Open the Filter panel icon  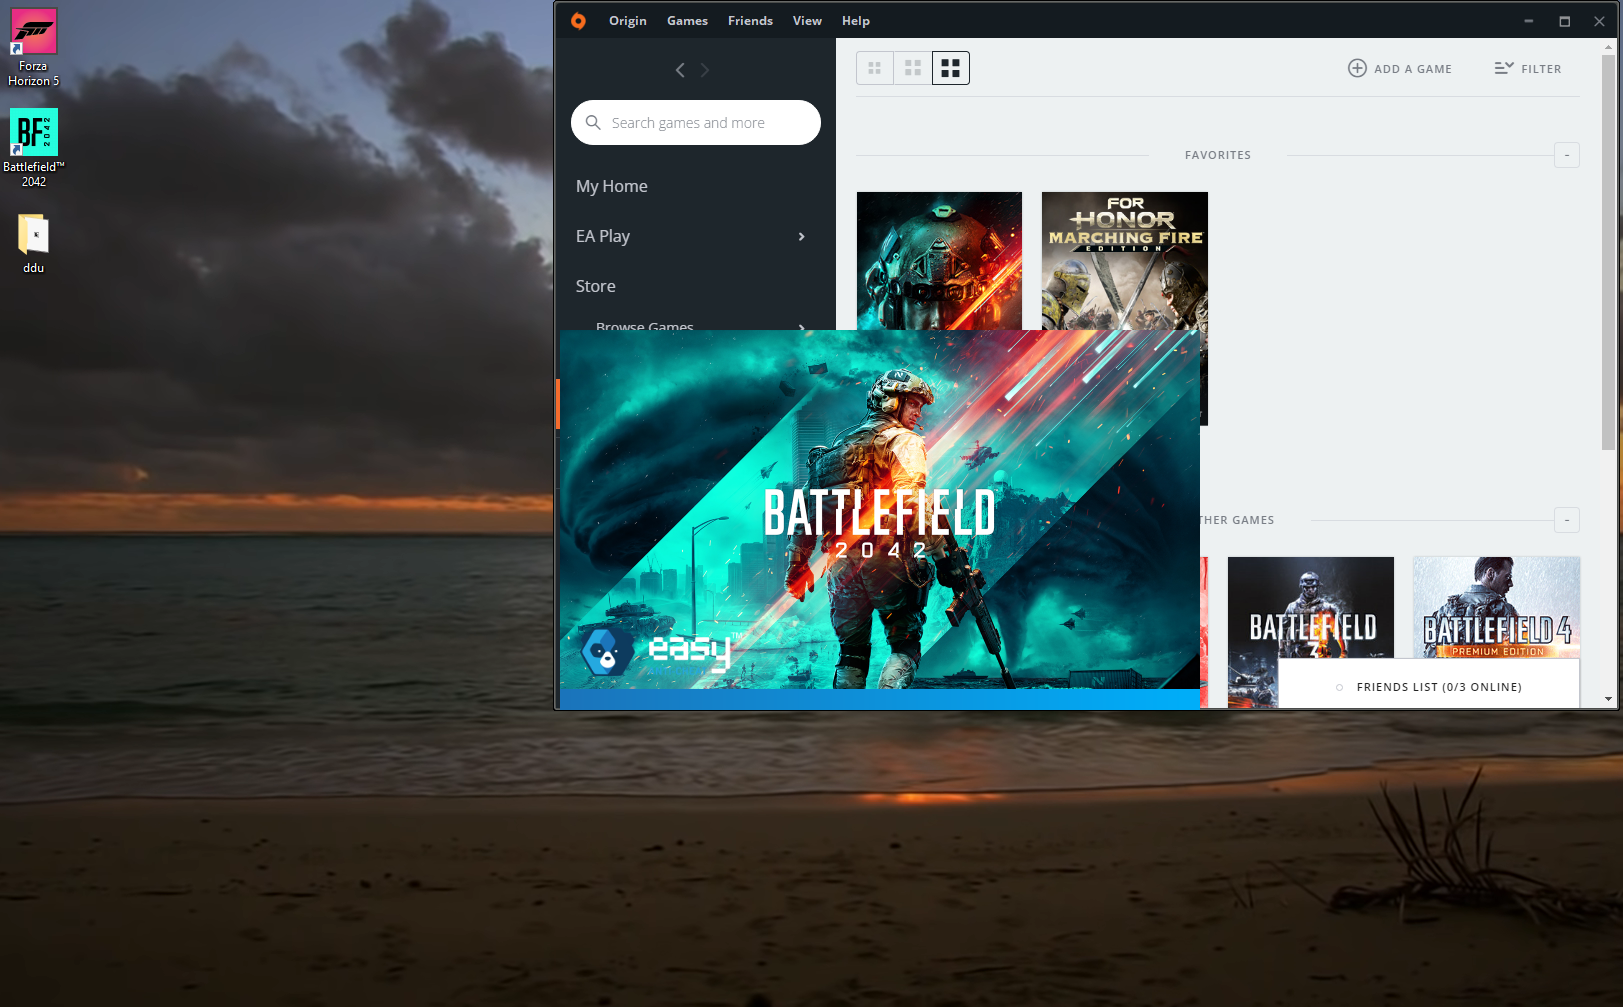1504,68
